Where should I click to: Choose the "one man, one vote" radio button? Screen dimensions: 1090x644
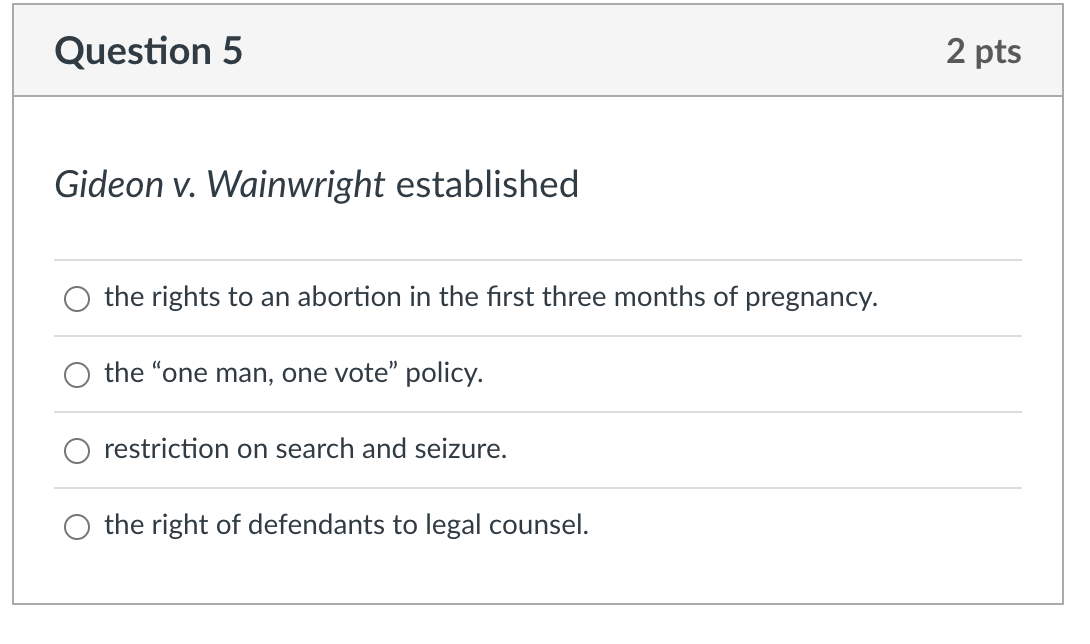point(76,375)
